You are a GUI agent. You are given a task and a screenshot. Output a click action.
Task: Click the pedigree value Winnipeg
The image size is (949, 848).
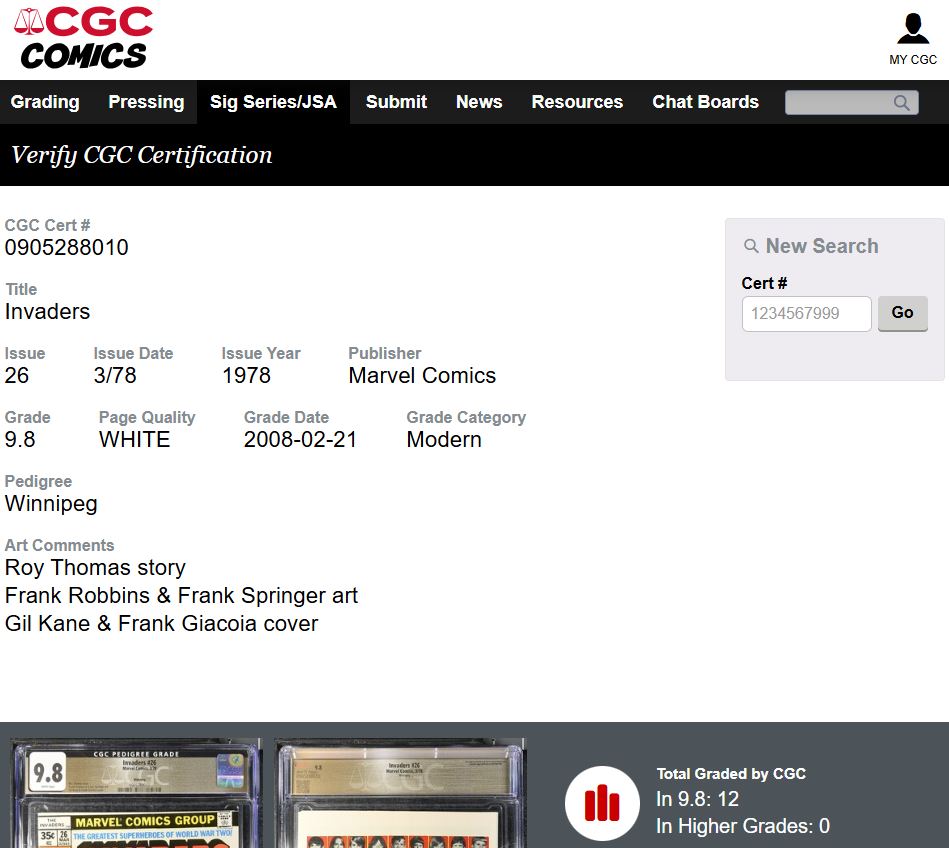point(51,504)
